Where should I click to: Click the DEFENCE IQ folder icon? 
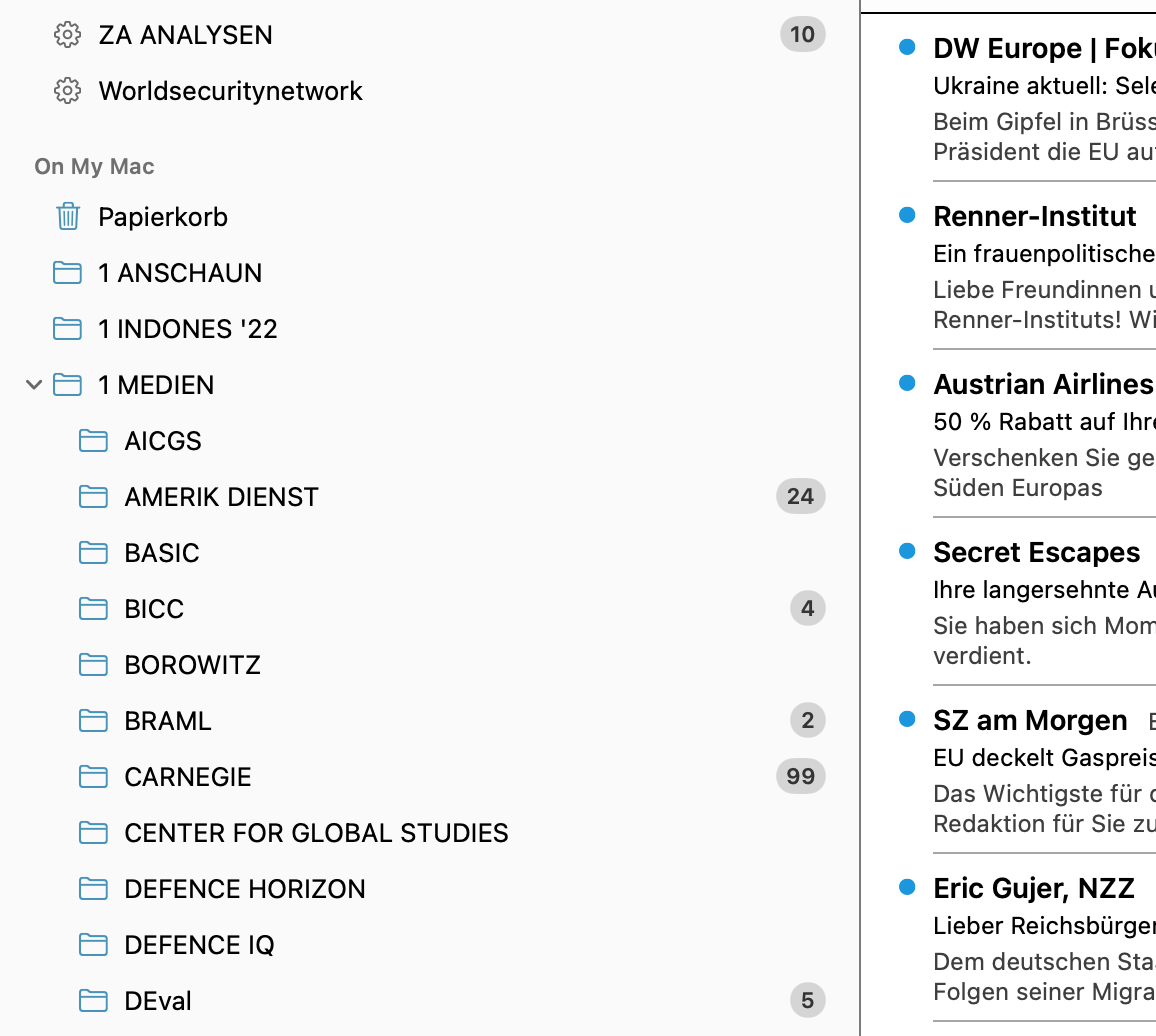point(93,945)
